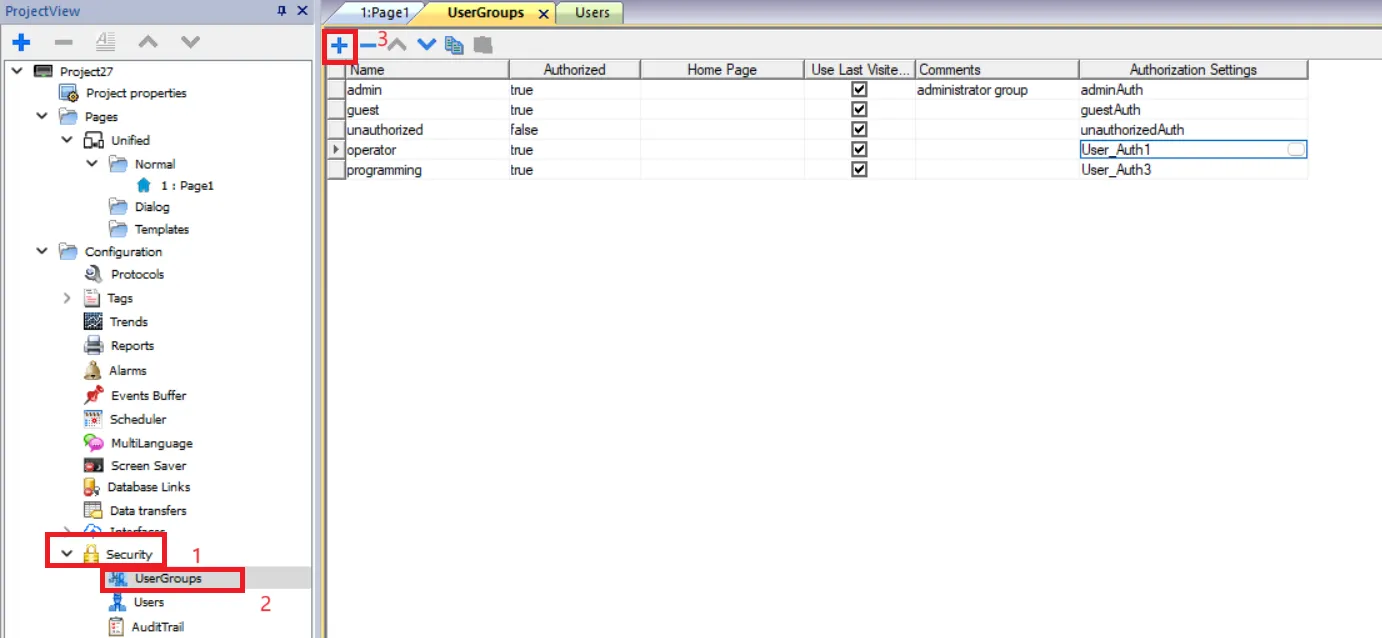This screenshot has width=1382, height=638.
Task: Click the unauthorizedAuth cell
Action: (x=1193, y=130)
